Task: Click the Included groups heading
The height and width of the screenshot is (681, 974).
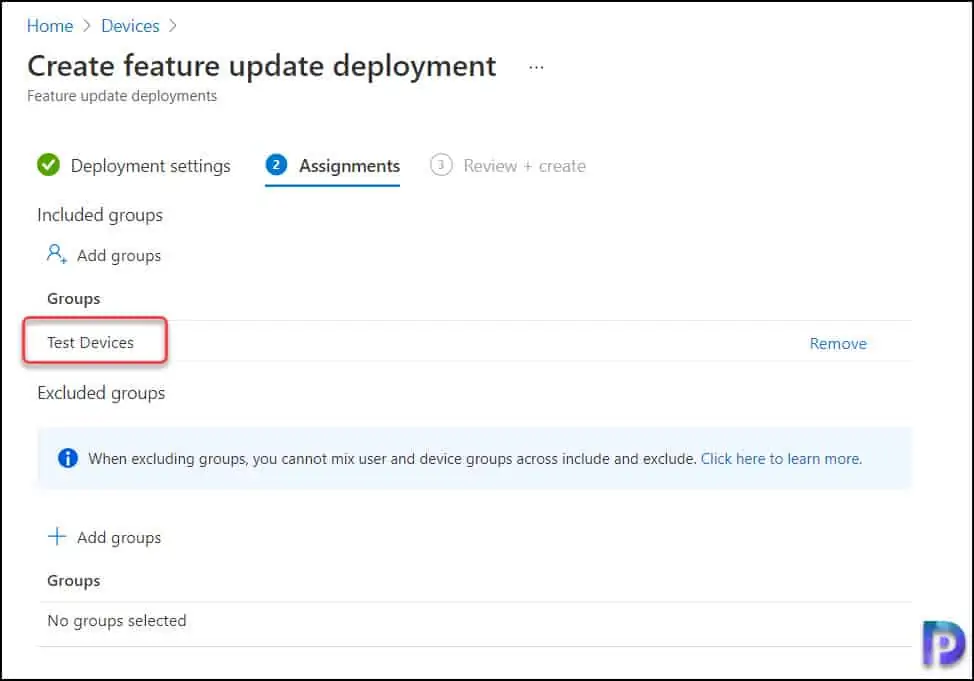Action: (100, 215)
